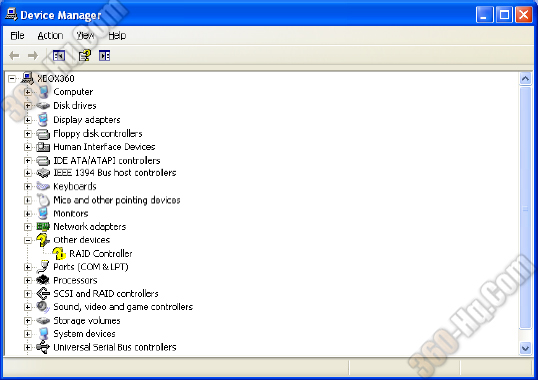538x380 pixels.
Task: Expand the Universal Serial Bus controllers node
Action: pos(28,347)
